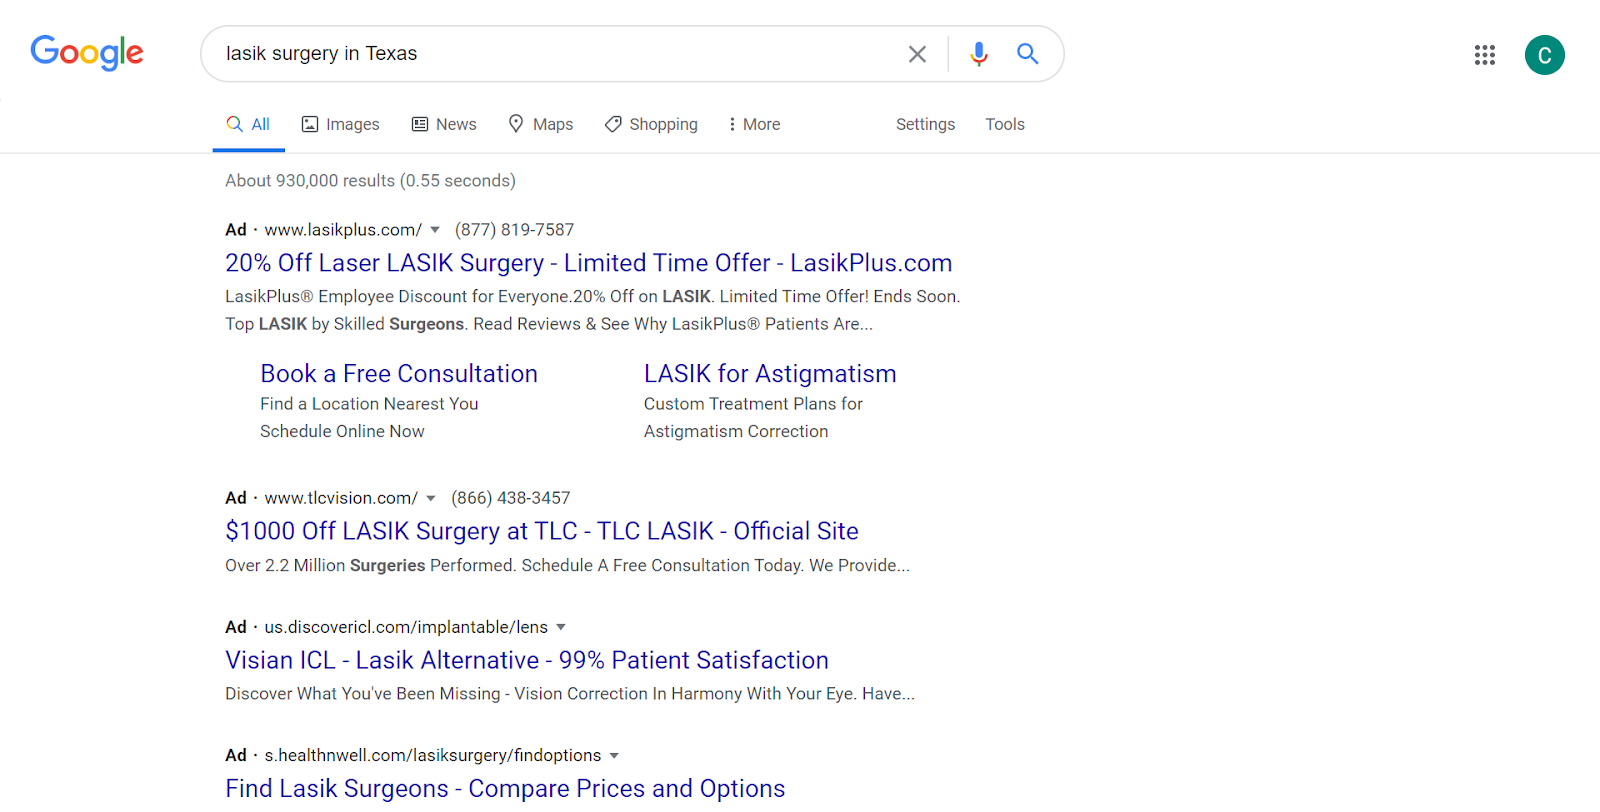Open the Tools search filter
Image resolution: width=1600 pixels, height=812 pixels.
click(1004, 124)
